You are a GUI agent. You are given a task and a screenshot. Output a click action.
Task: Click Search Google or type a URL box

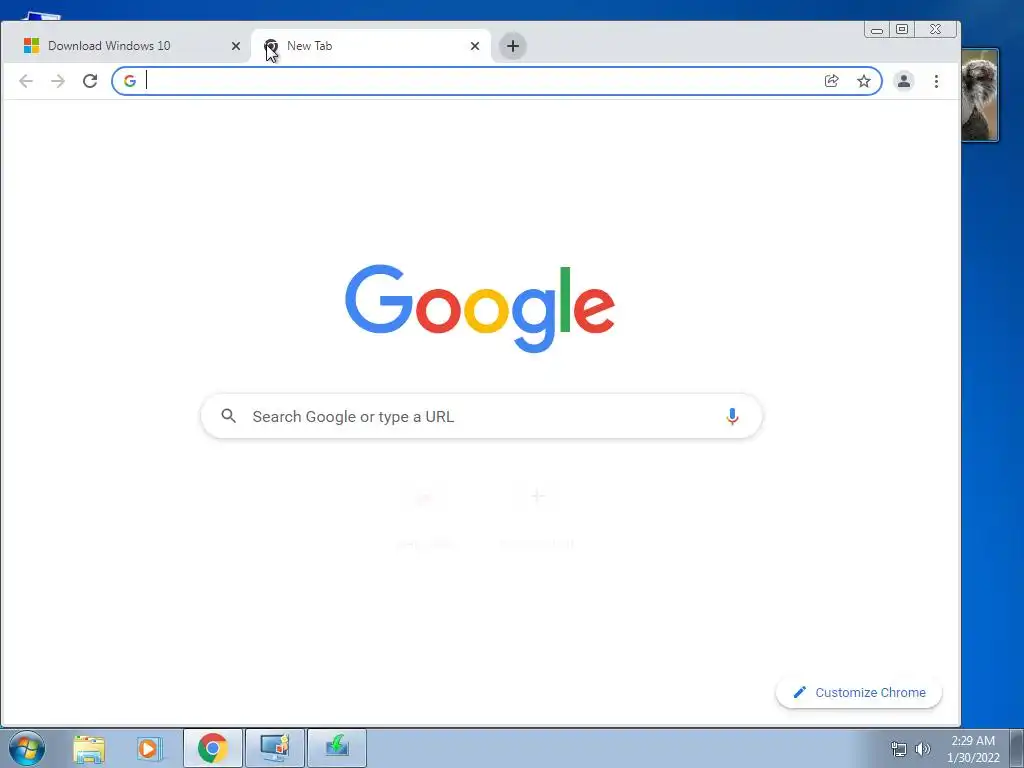click(481, 417)
